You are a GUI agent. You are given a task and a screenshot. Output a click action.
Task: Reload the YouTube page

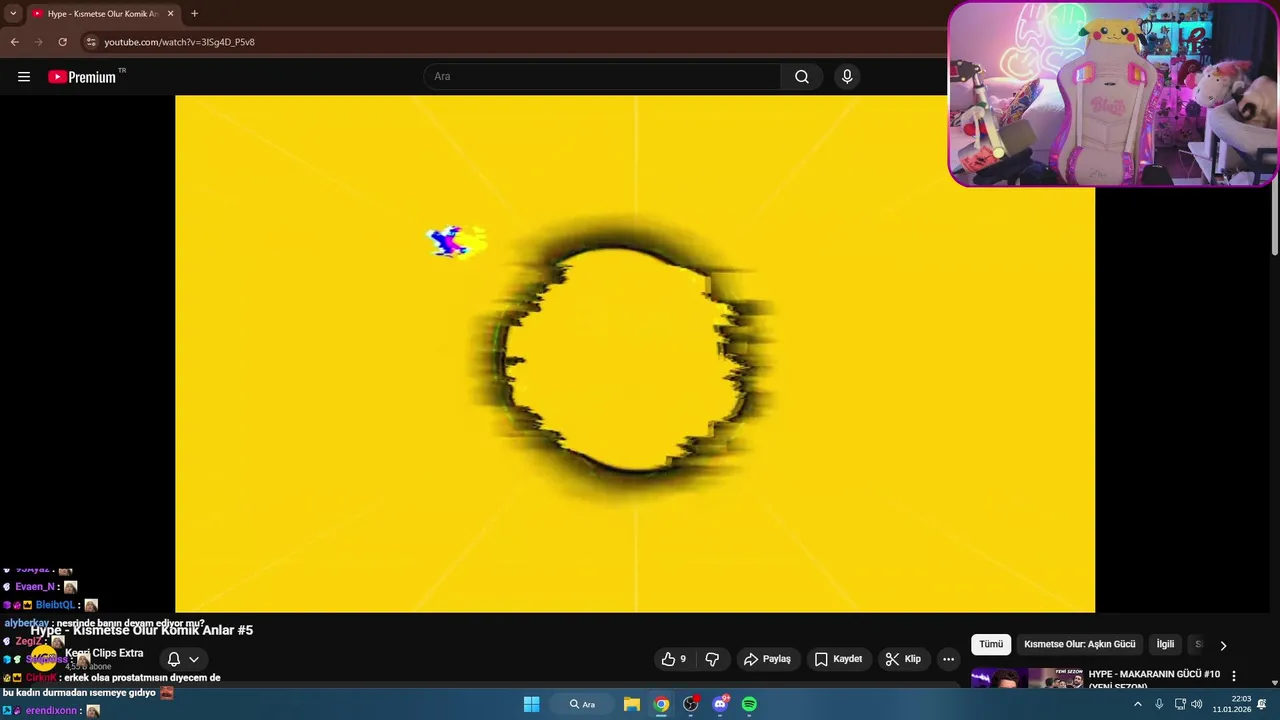(x=63, y=42)
